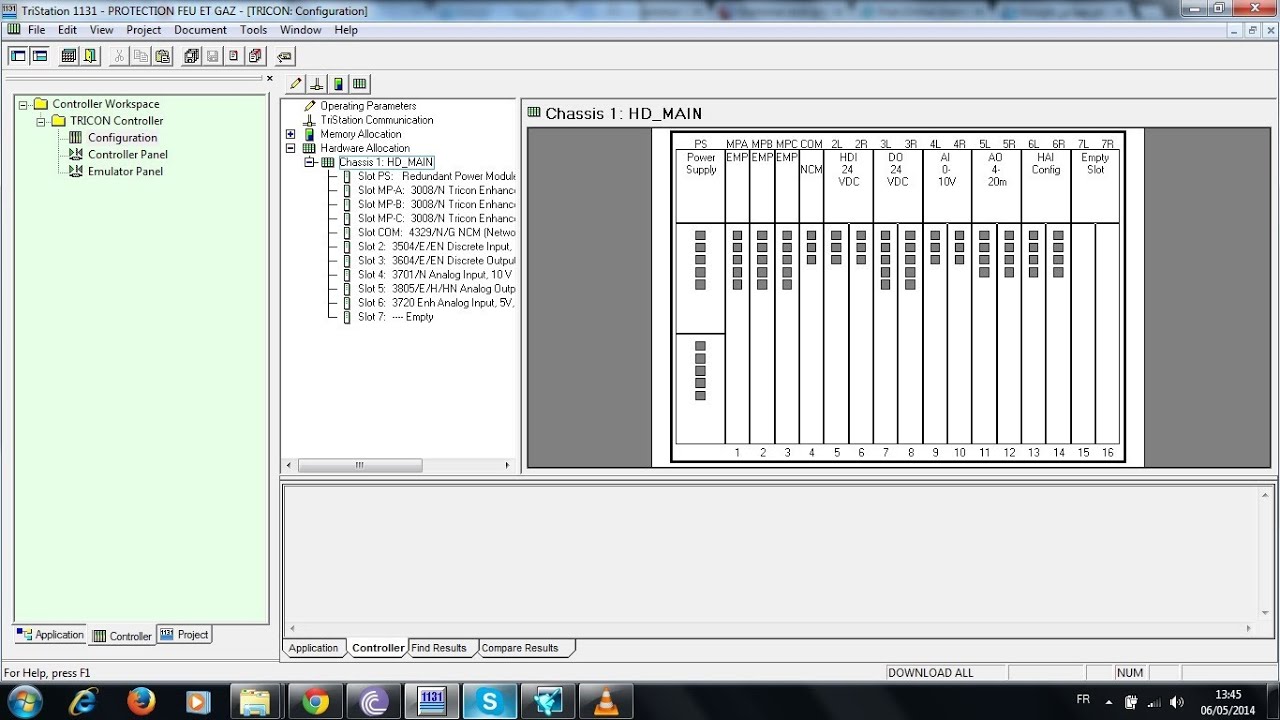1280x720 pixels.
Task: Click the single document toolbar icon
Action: coord(233,56)
